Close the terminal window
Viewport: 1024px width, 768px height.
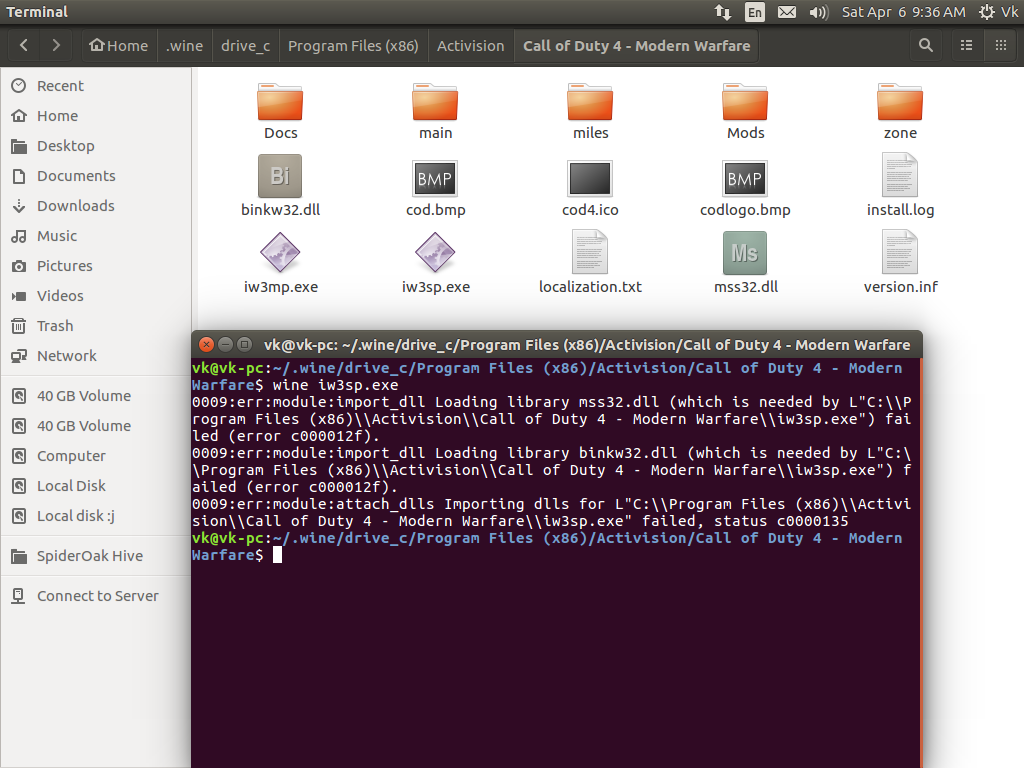pos(206,344)
